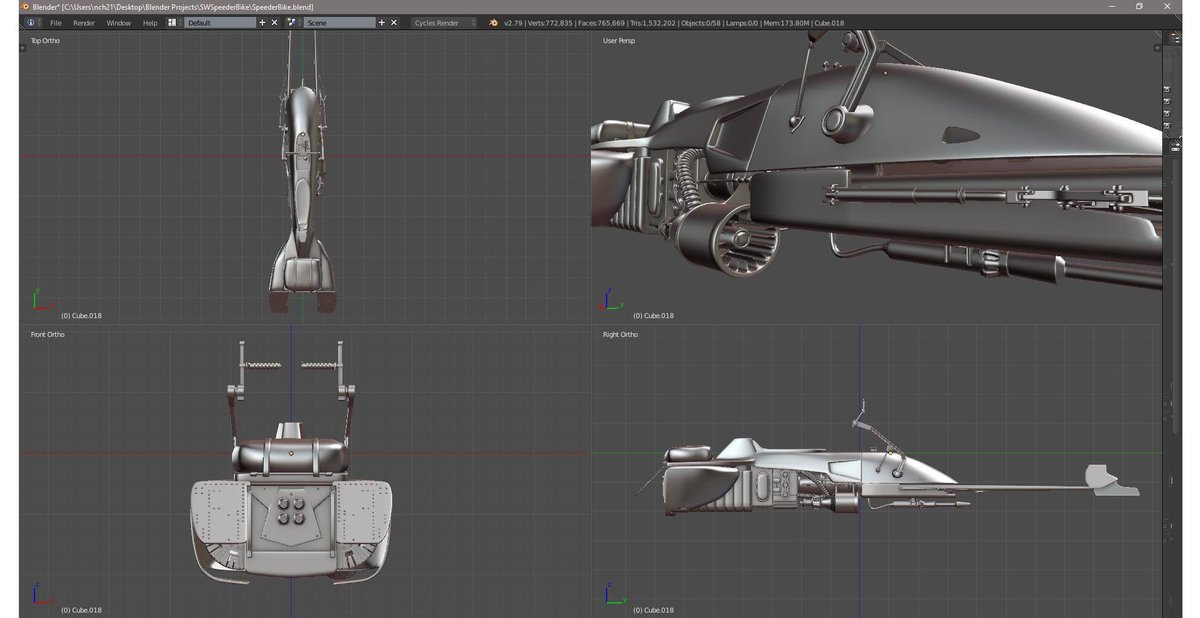Viewport: 1200px width, 618px height.
Task: Click the Right Ortho viewport label
Action: click(x=620, y=334)
